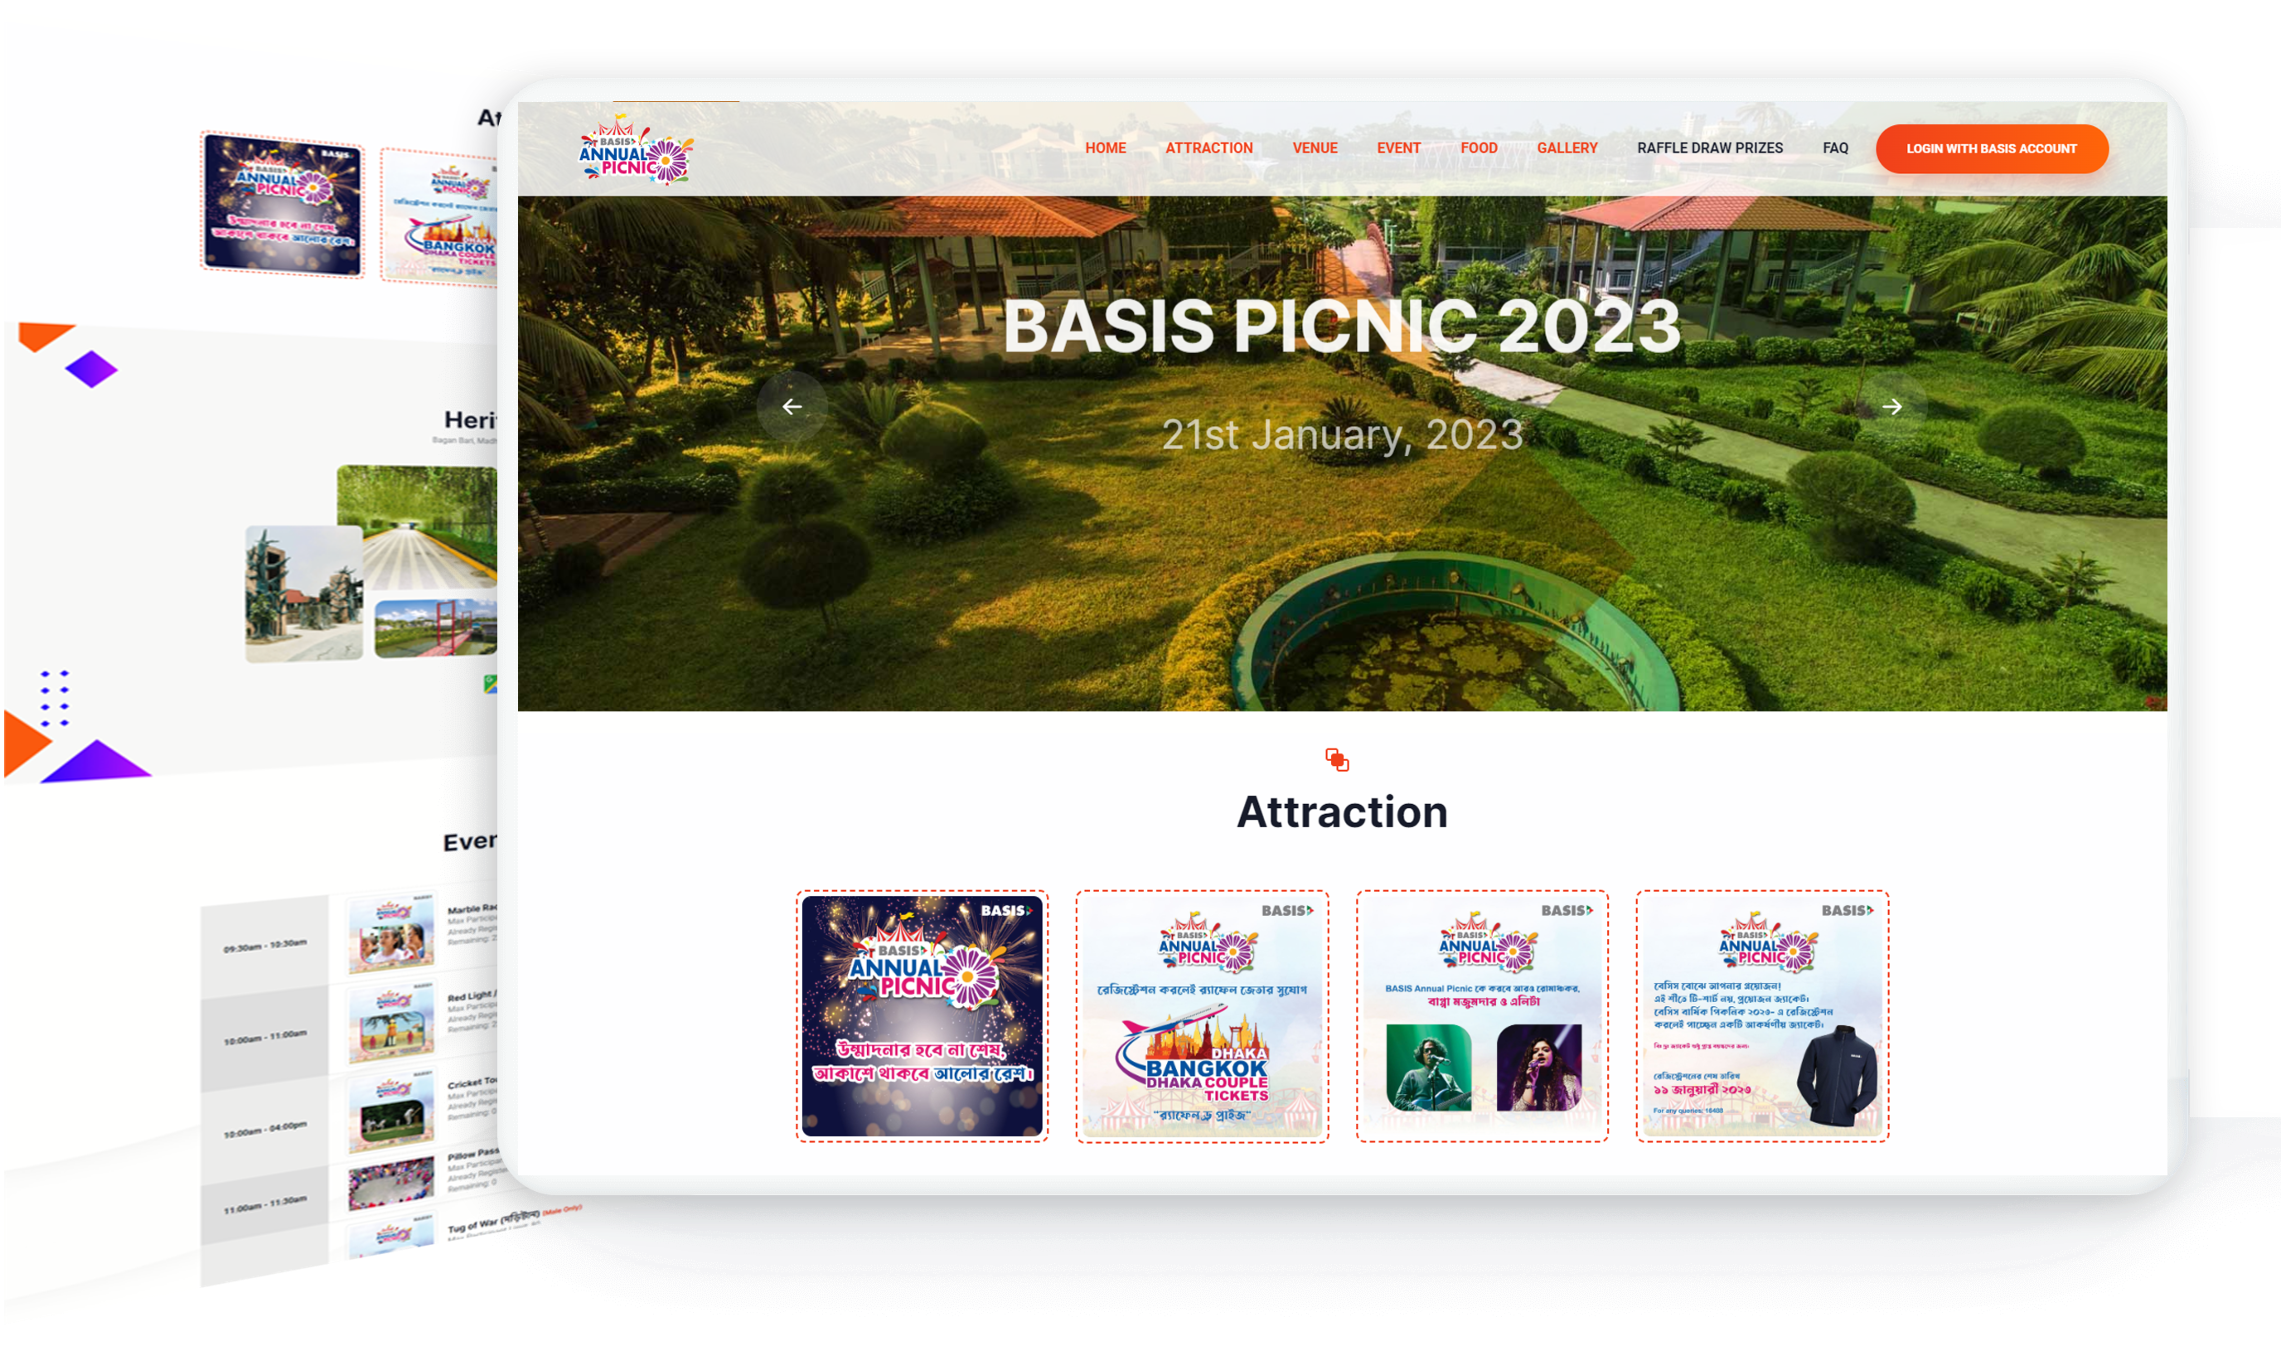The width and height of the screenshot is (2281, 1356).
Task: Open the Cricket Tournament event thumbnail
Action: click(x=391, y=1112)
